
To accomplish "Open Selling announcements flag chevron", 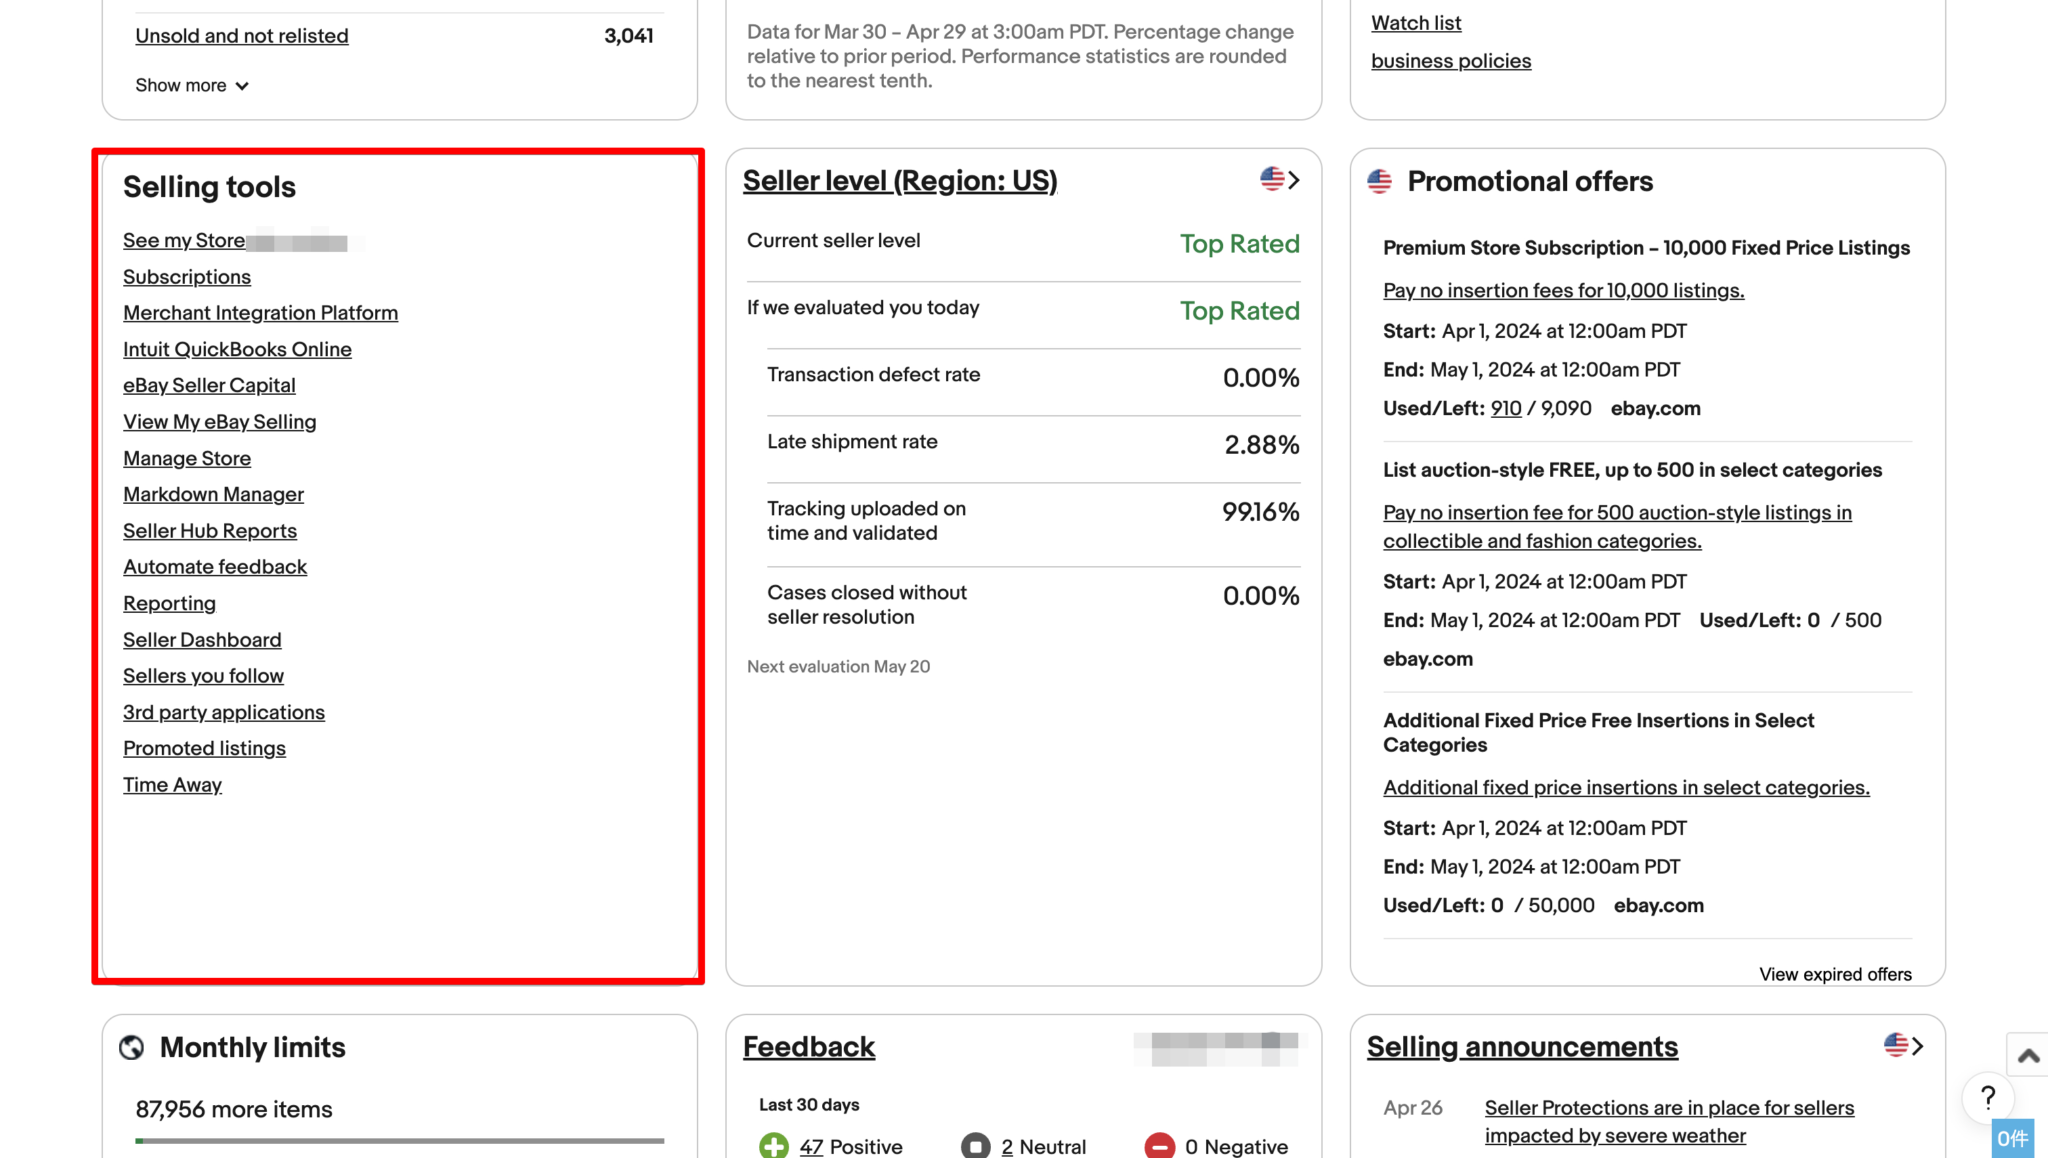I will point(1904,1046).
